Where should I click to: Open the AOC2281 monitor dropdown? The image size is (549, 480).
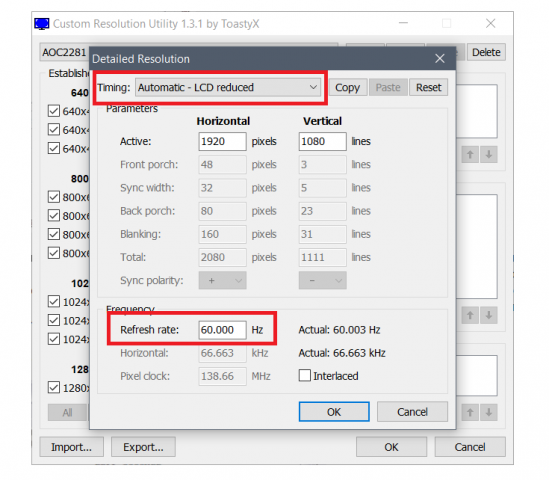pos(64,52)
